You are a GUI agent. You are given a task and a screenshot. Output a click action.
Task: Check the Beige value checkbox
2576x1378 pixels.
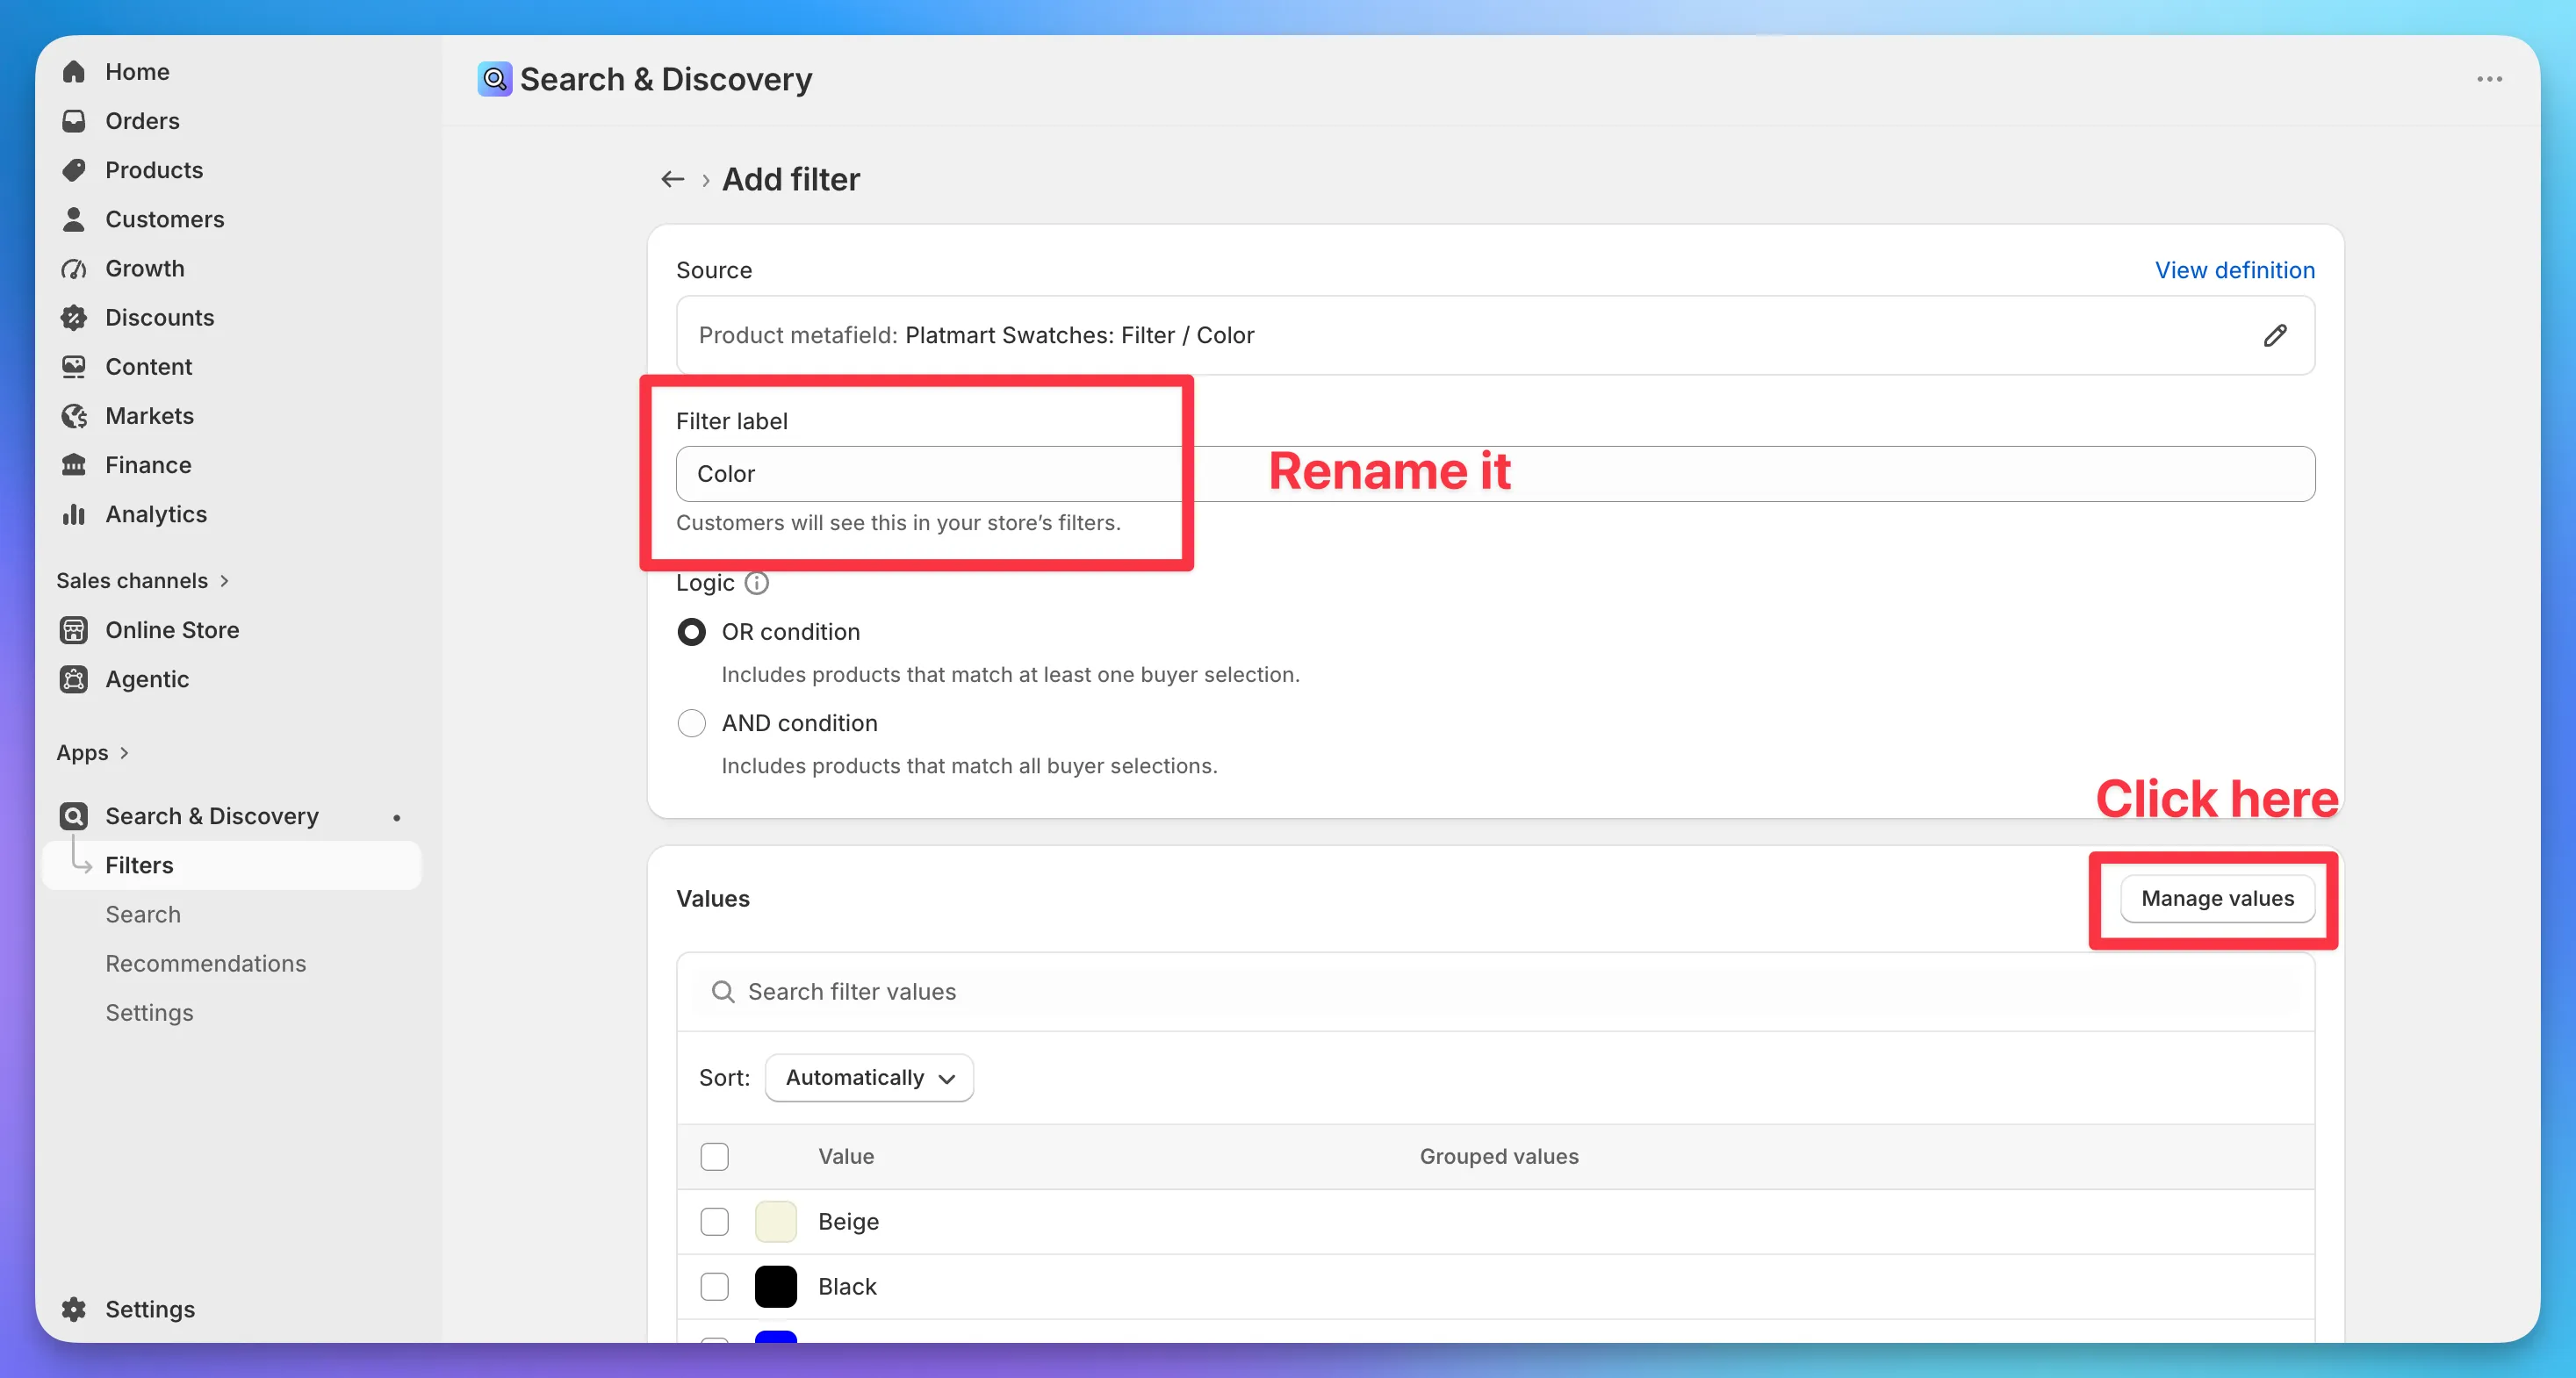click(714, 1221)
